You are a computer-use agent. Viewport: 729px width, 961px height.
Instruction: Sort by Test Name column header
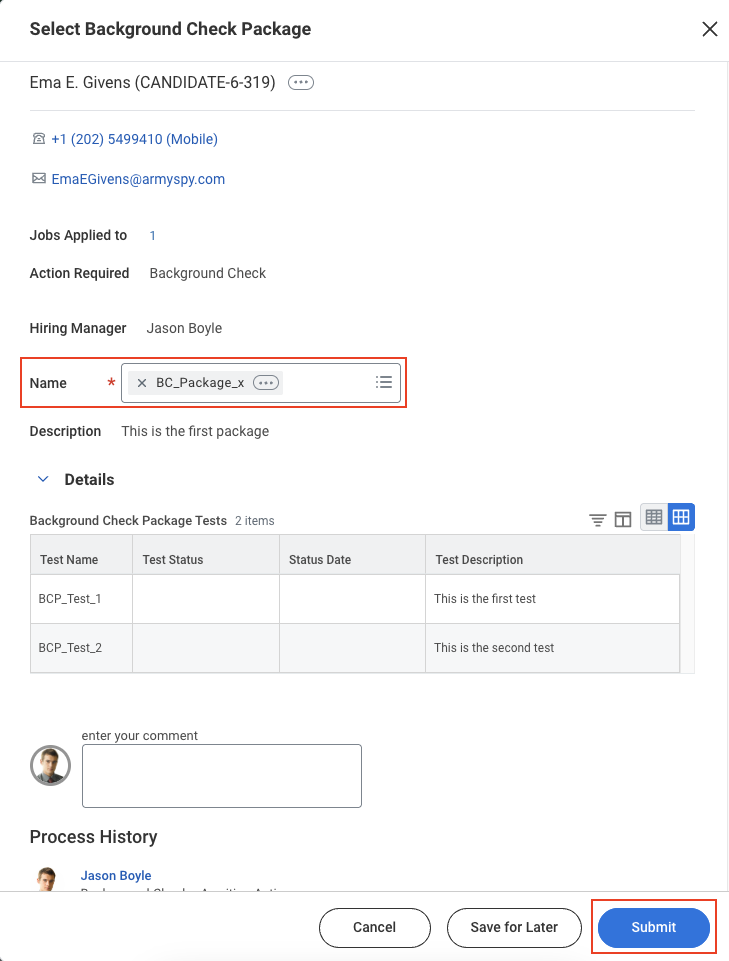click(x=82, y=555)
